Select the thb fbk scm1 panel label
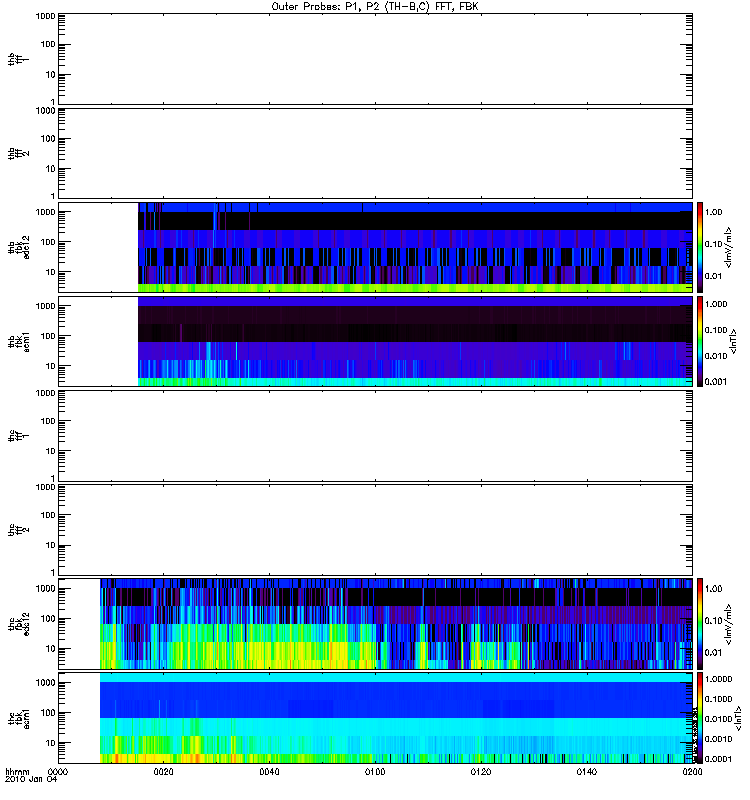This screenshot has height=800, width=750. [x=19, y=341]
